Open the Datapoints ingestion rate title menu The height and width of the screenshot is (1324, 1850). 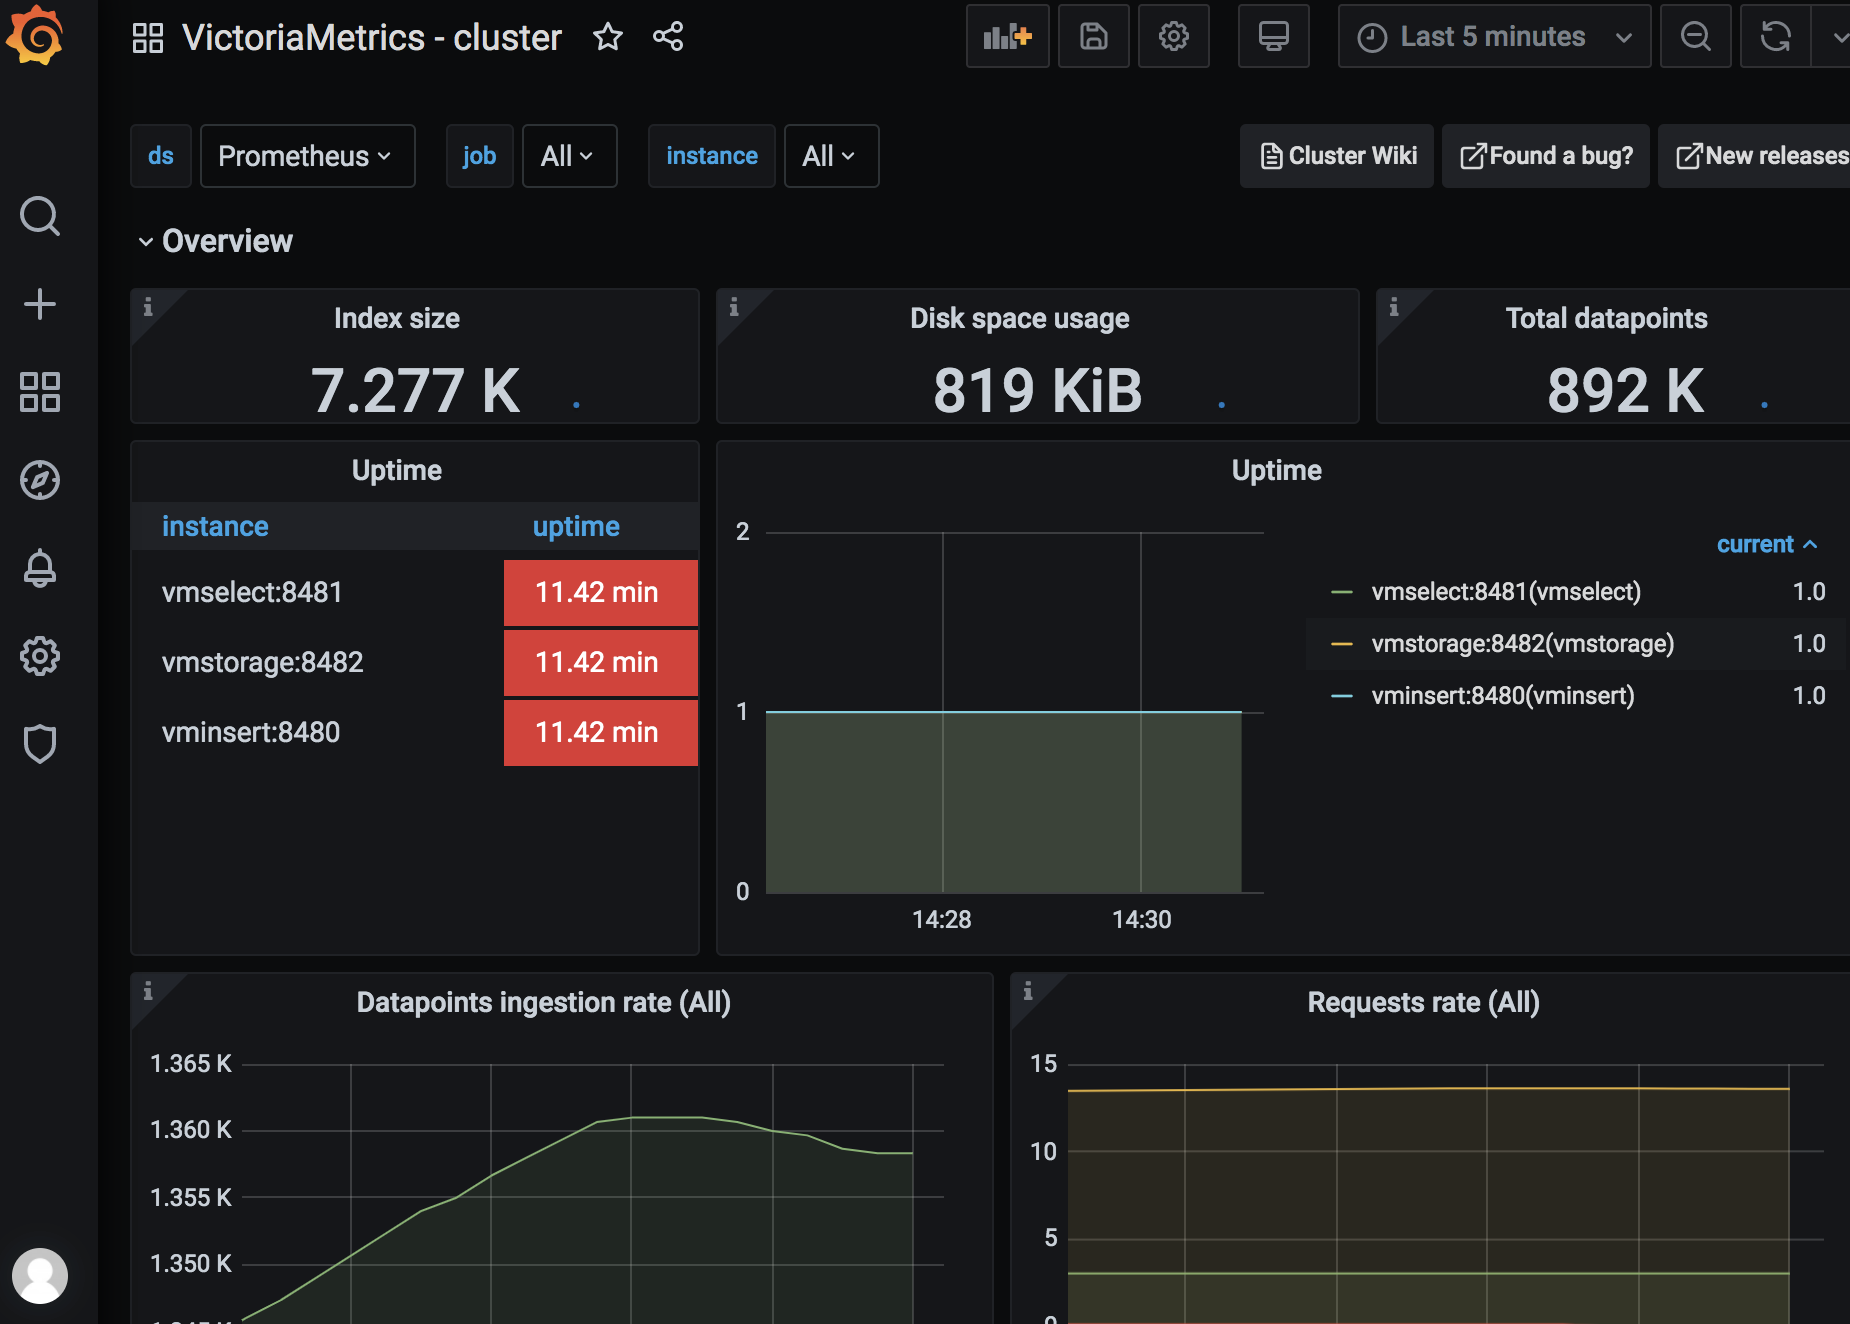pyautogui.click(x=544, y=1002)
